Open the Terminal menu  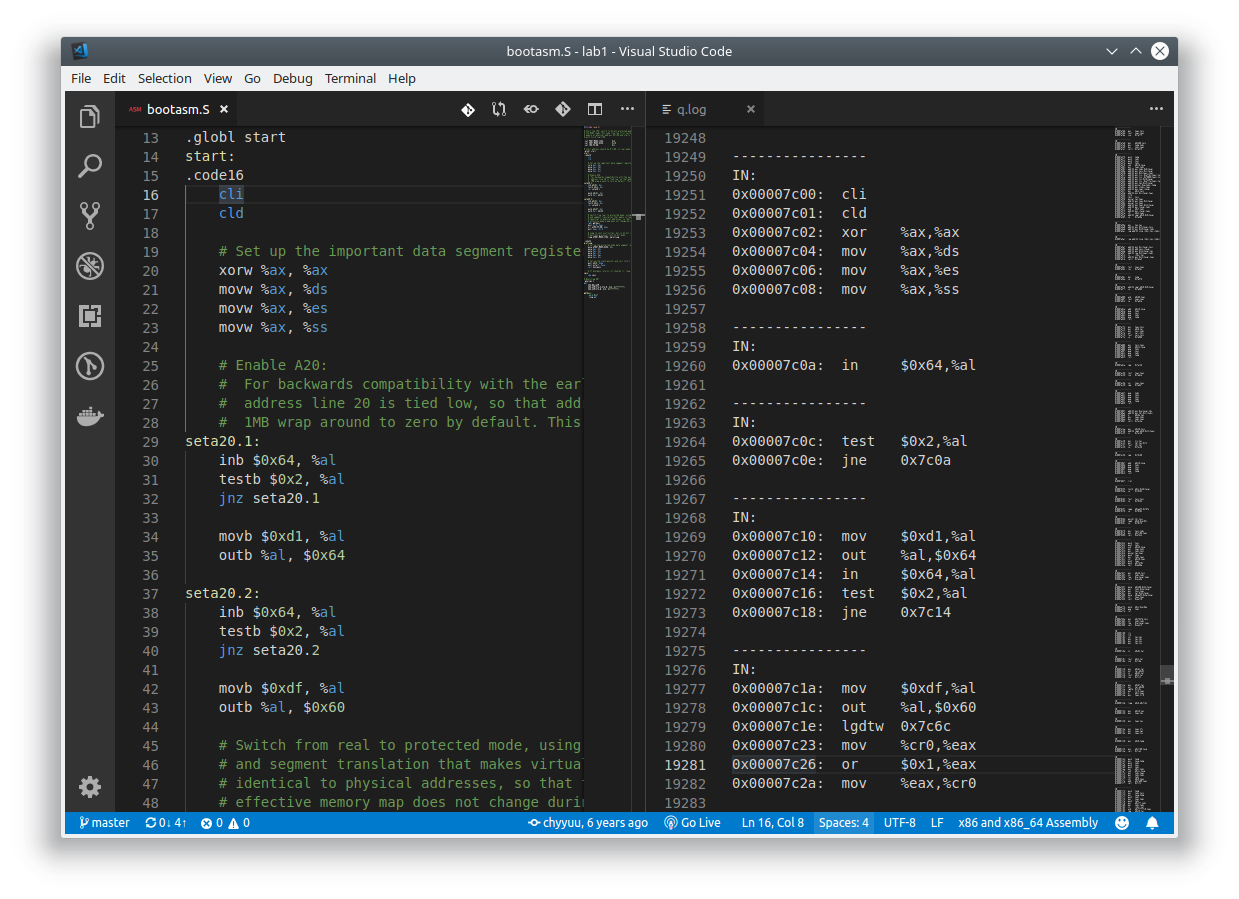pos(350,78)
